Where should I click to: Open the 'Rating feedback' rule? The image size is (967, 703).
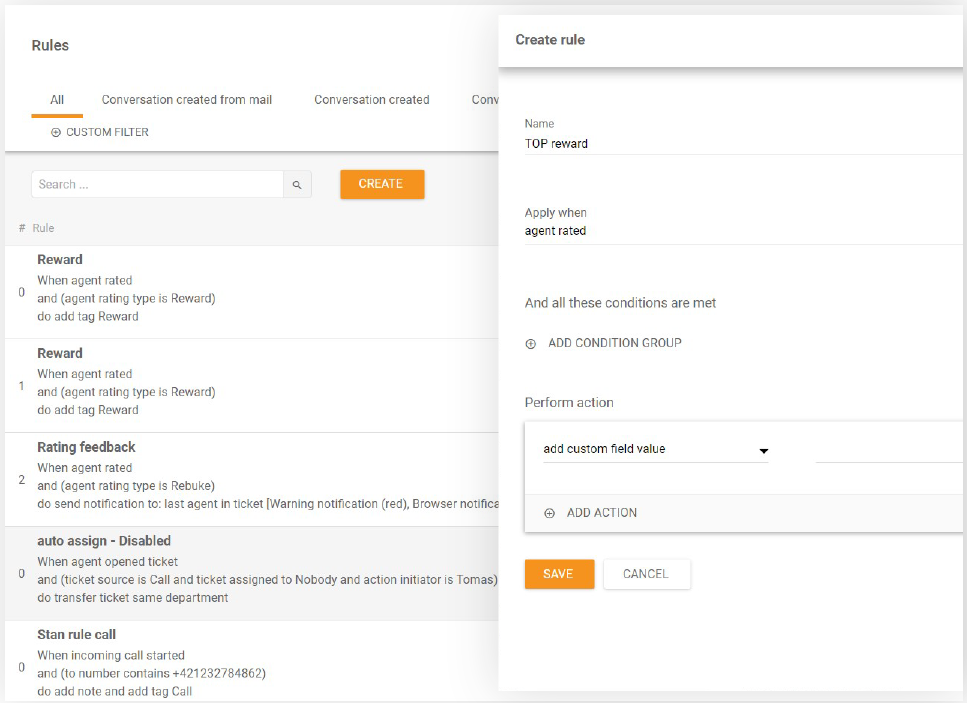[x=252, y=480]
